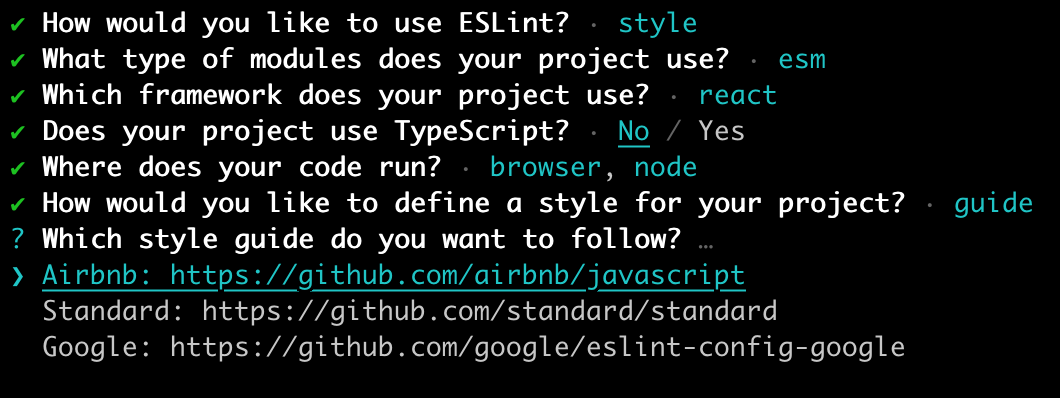This screenshot has width=1060, height=398.
Task: Click the 'browser' environment answer
Action: [545, 167]
